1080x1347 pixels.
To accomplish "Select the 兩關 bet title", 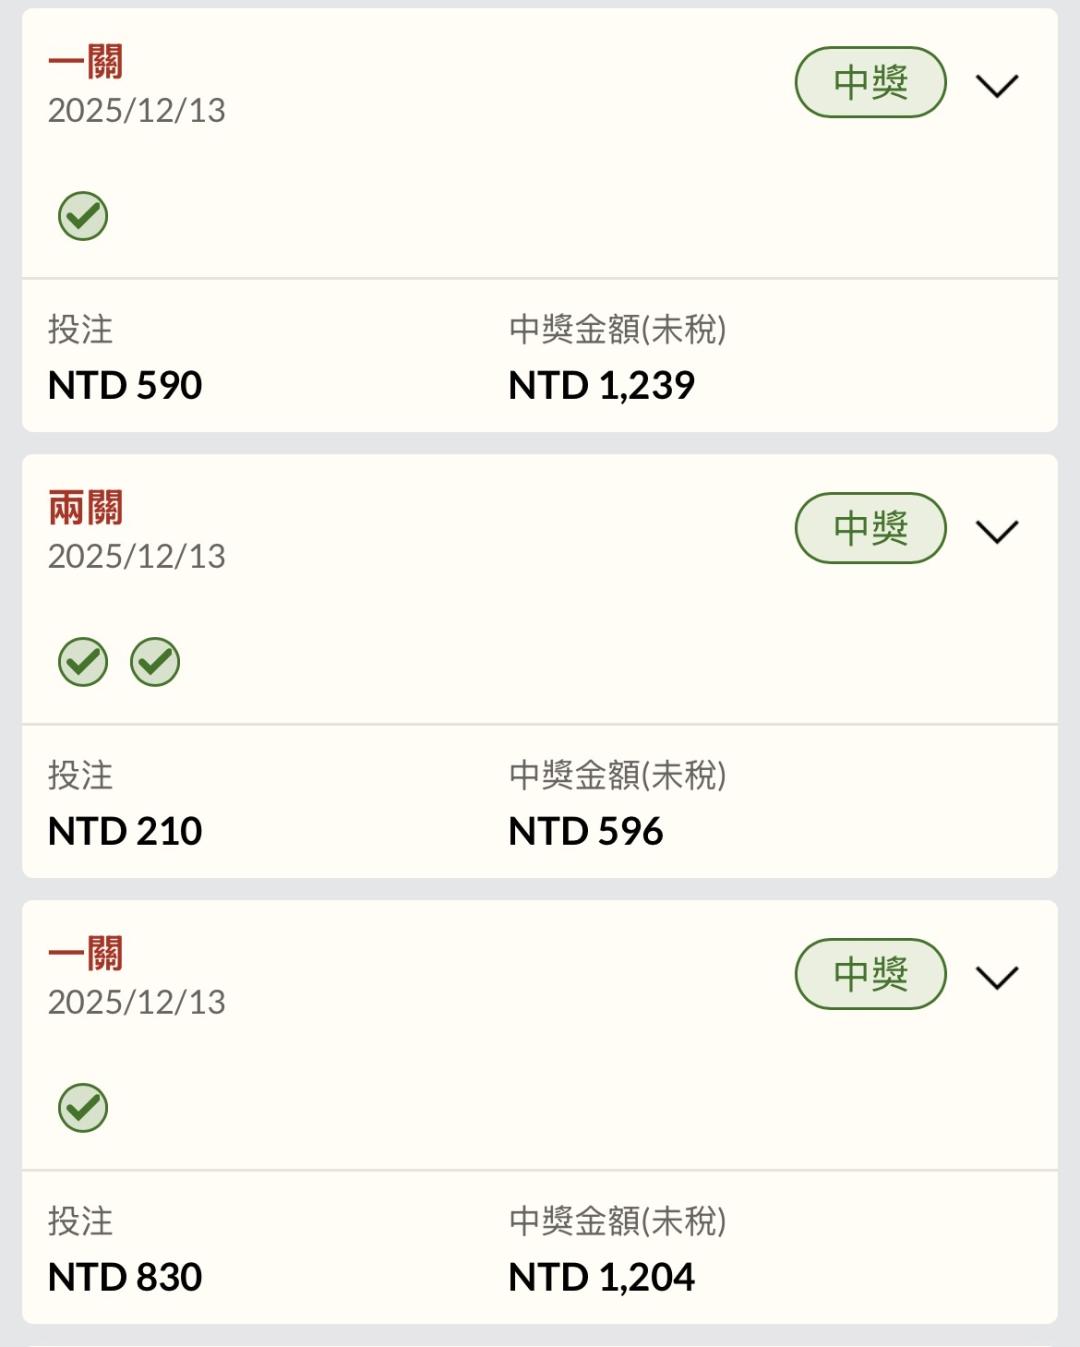I will point(86,508).
